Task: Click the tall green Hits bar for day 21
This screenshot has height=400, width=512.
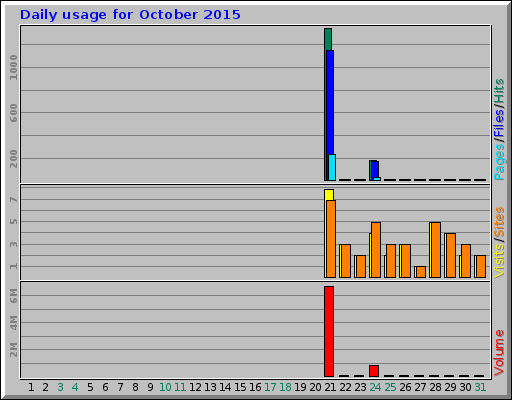Action: [328, 39]
